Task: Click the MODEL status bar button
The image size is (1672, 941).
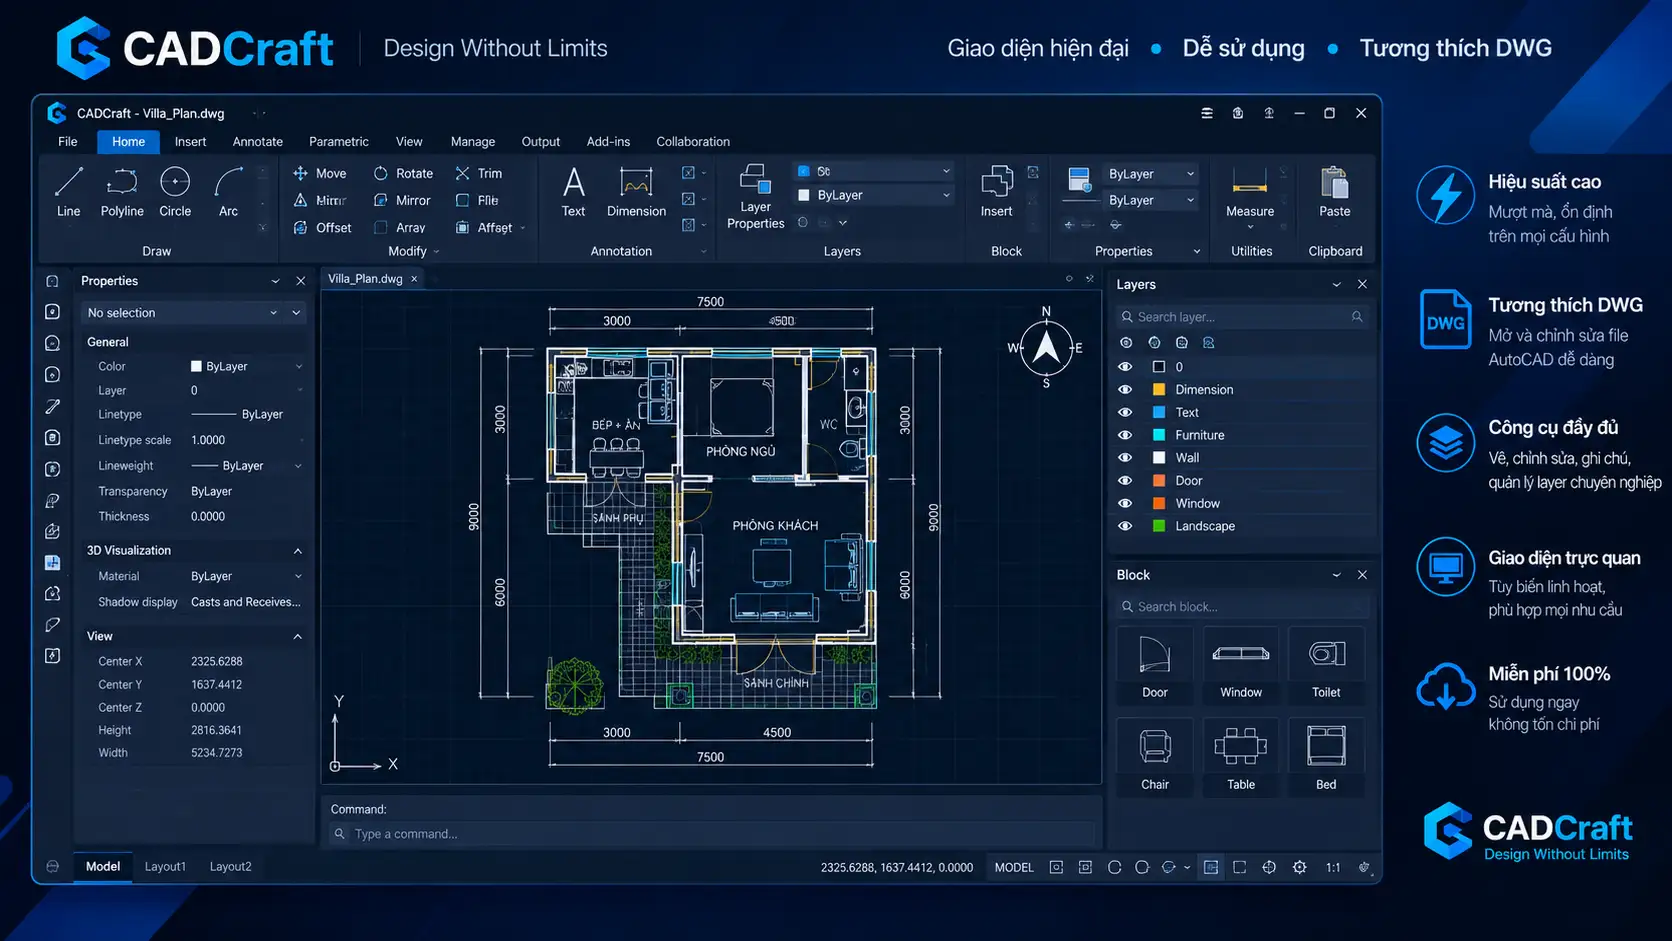Action: (x=1014, y=867)
